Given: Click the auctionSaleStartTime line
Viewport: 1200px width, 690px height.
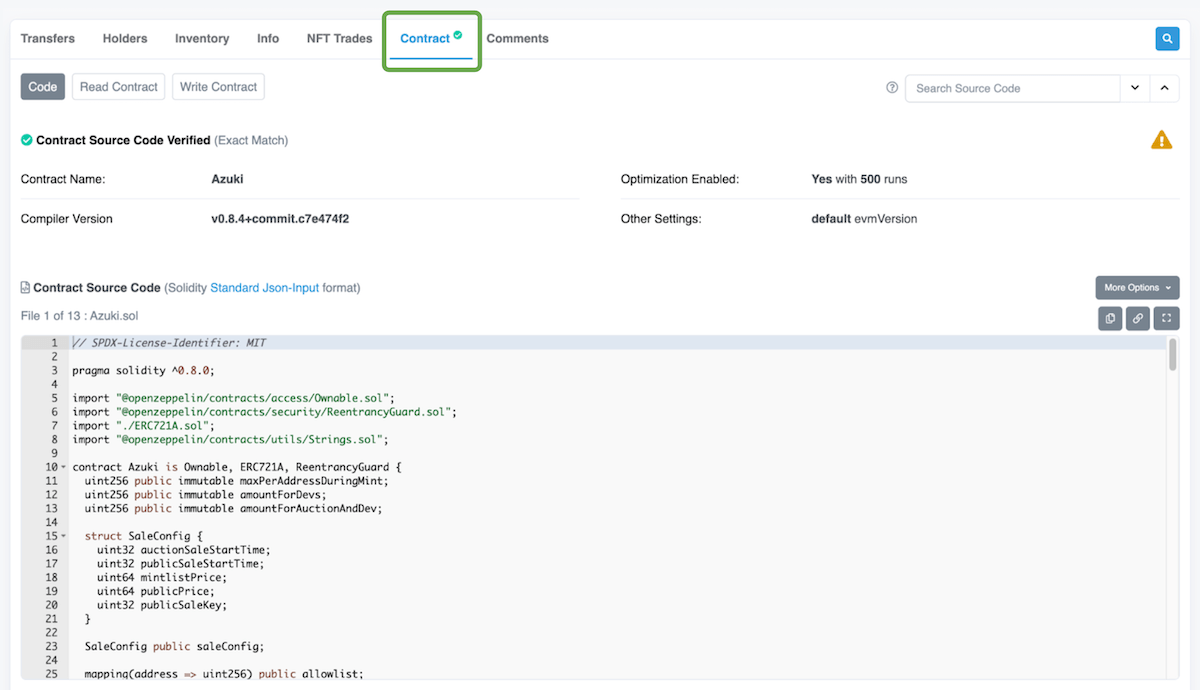Looking at the screenshot, I should click(184, 550).
